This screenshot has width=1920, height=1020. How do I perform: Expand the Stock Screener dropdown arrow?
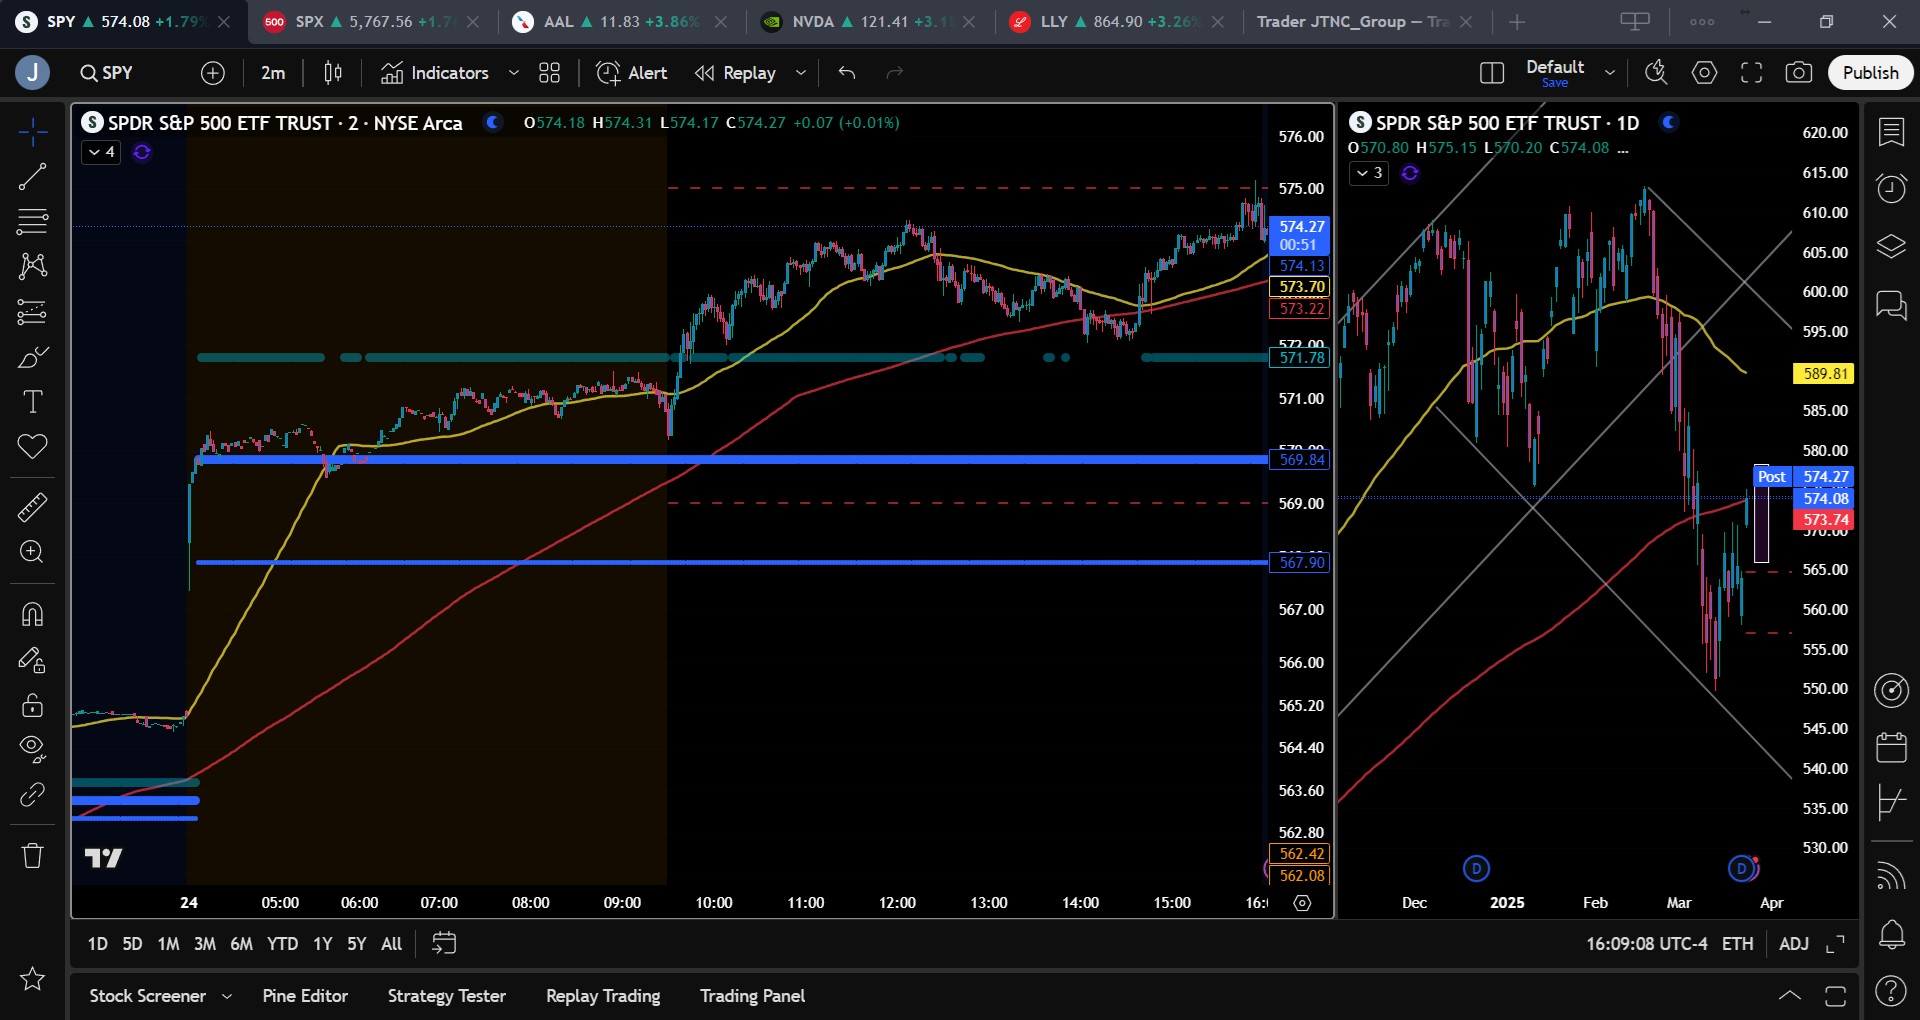click(x=227, y=996)
